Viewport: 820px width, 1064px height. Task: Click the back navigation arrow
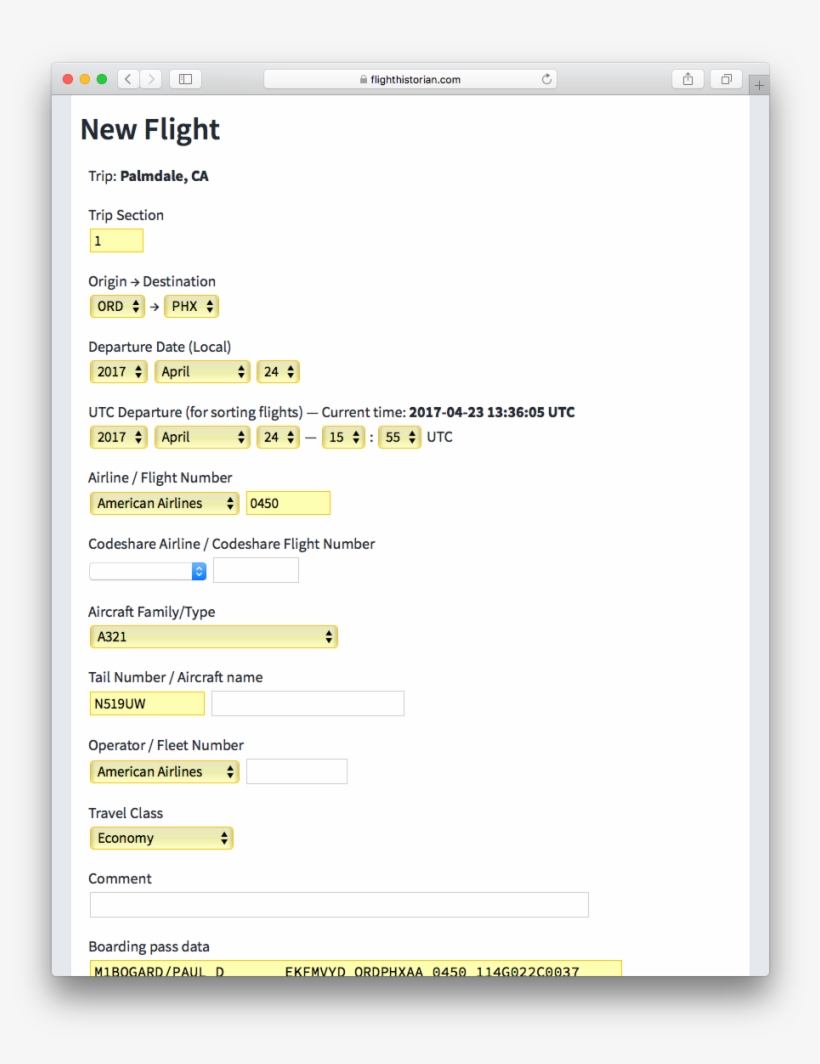click(126, 78)
